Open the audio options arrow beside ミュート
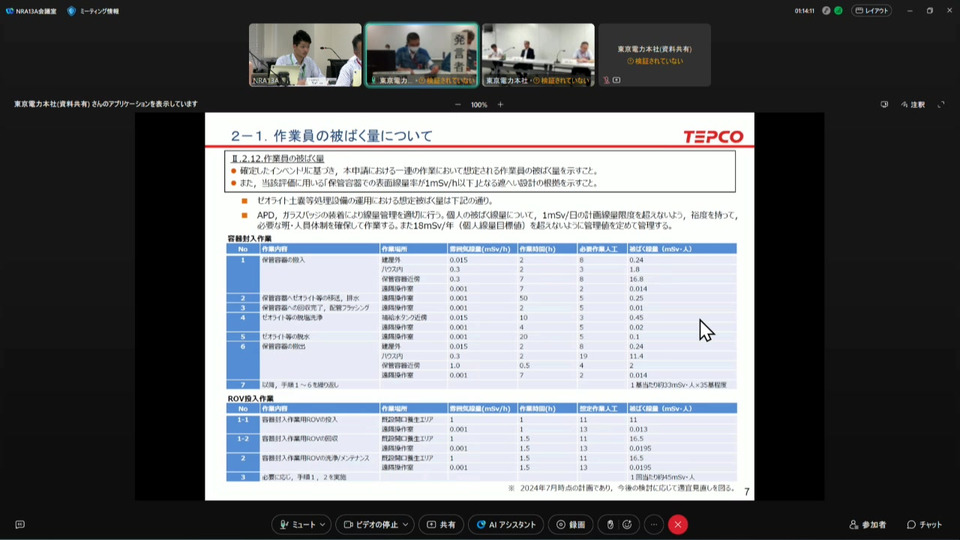Image resolution: width=960 pixels, height=540 pixels. (323, 525)
